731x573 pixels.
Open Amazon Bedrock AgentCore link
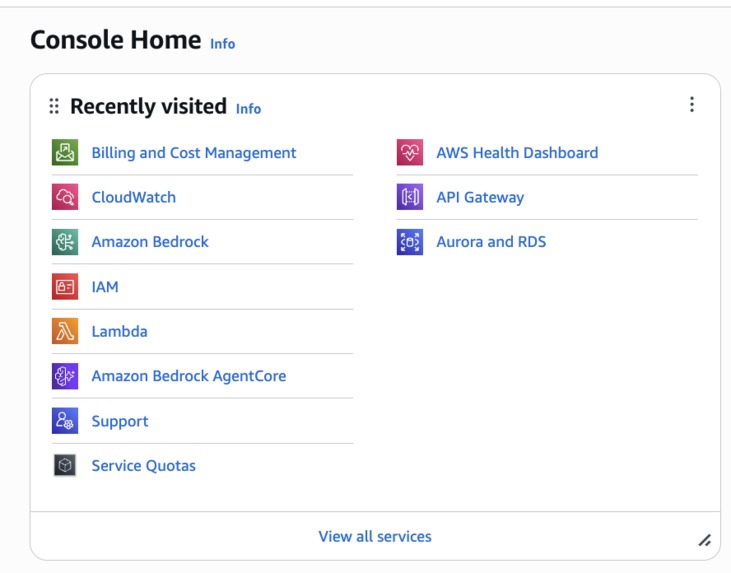point(189,376)
